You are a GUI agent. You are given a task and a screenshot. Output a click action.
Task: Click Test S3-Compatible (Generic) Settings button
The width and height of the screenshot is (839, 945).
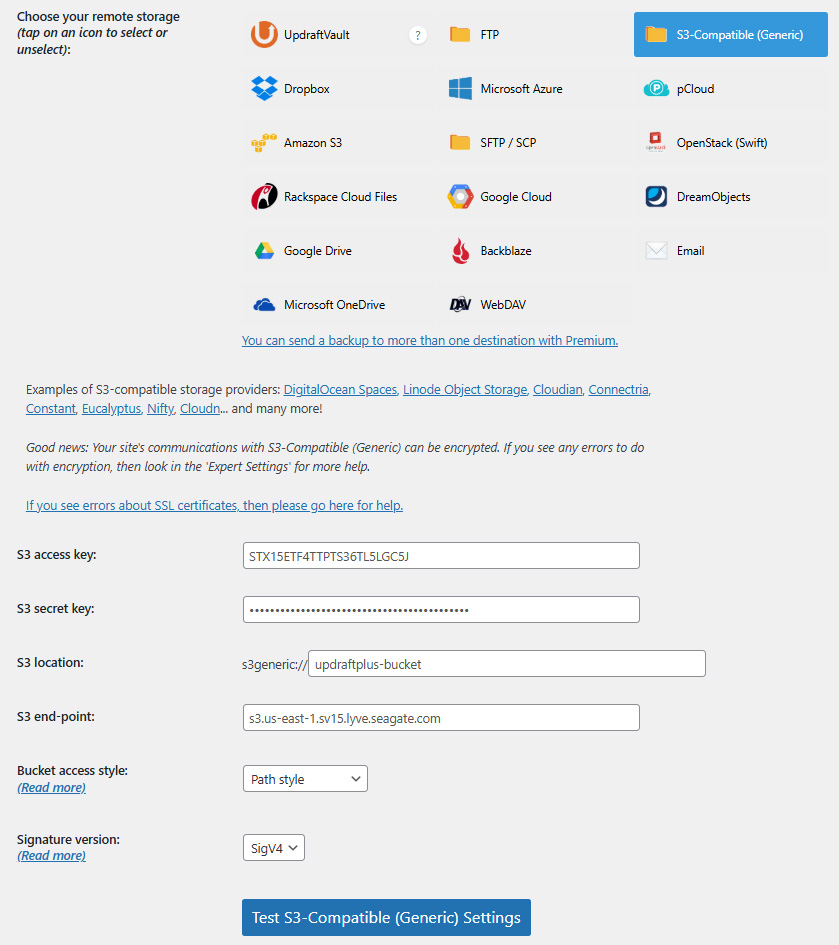tap(386, 918)
